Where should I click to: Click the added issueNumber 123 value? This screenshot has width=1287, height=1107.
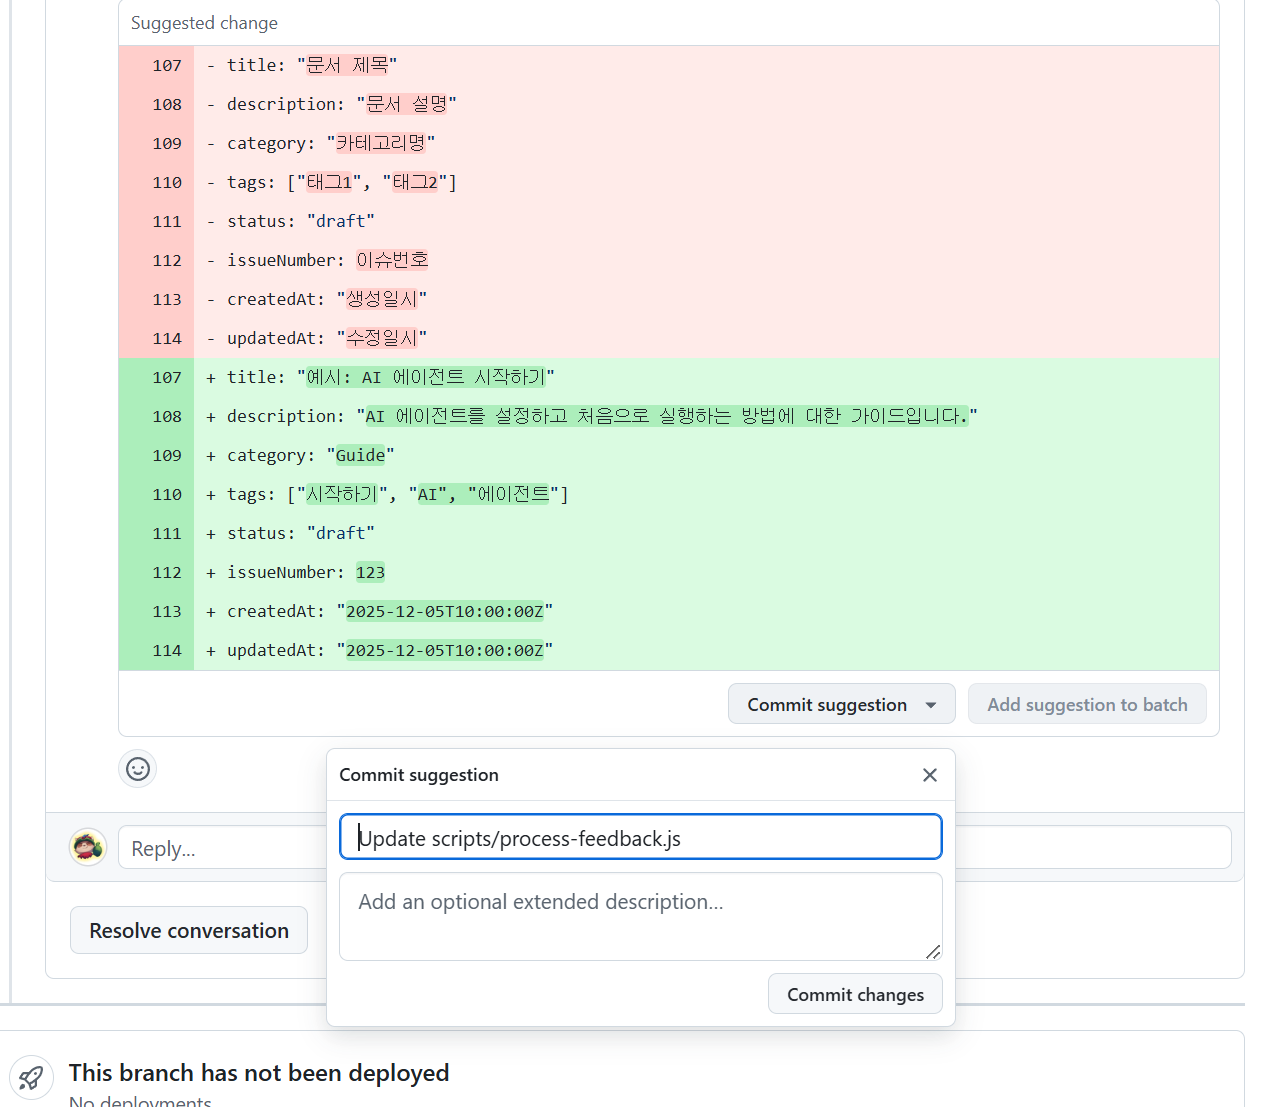click(x=370, y=573)
